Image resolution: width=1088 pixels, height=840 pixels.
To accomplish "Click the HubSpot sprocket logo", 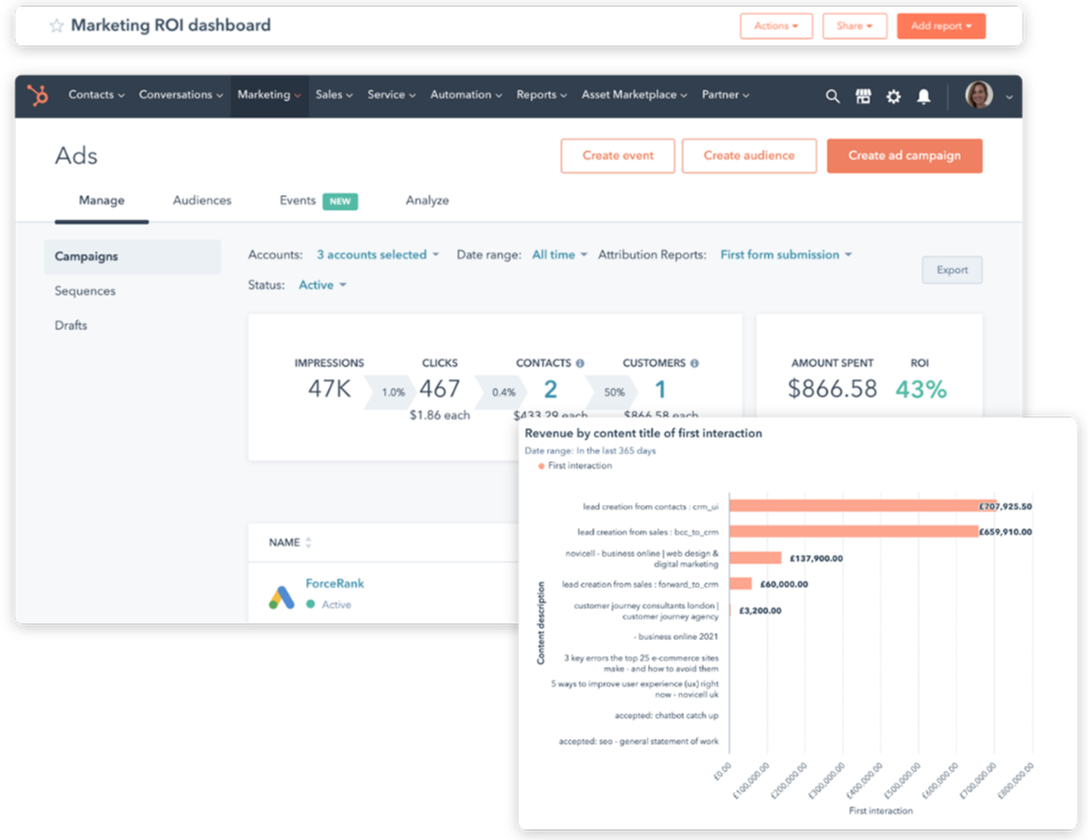I will click(37, 95).
